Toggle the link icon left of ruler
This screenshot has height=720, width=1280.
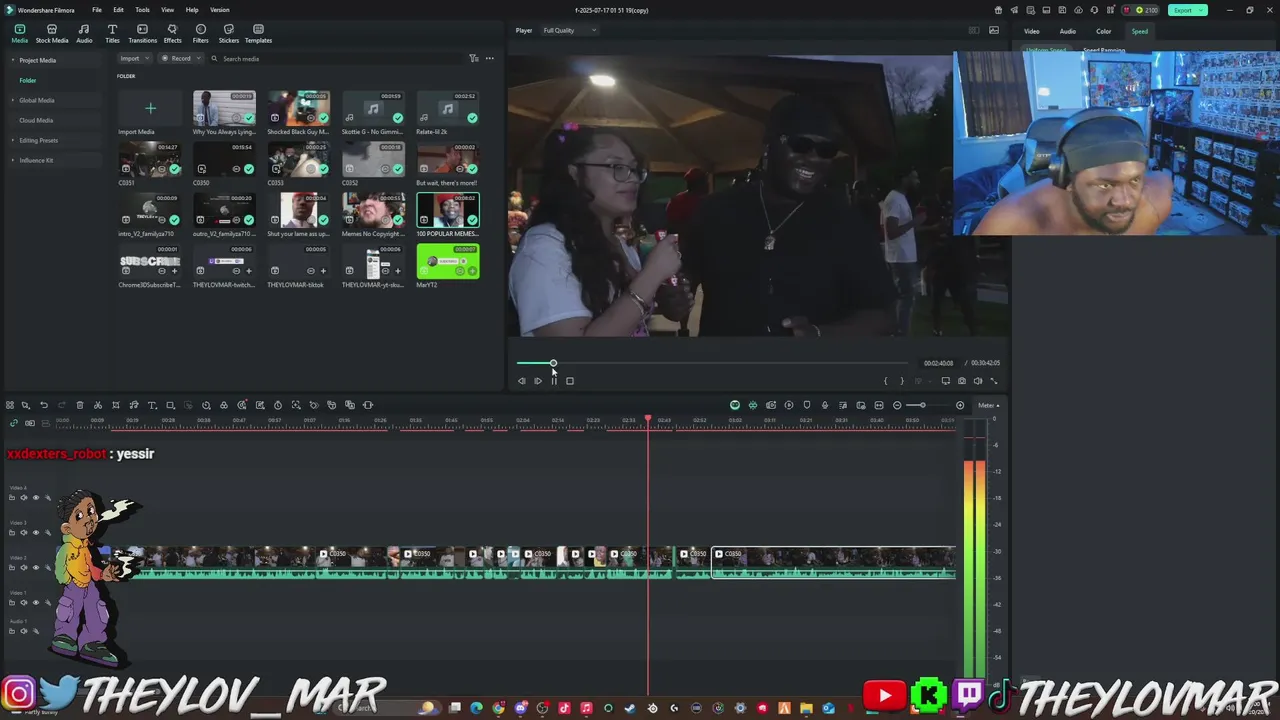pyautogui.click(x=14, y=423)
